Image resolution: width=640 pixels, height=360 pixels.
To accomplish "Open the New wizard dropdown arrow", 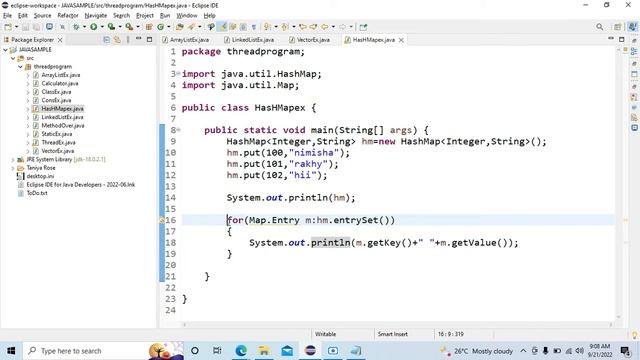I will pyautogui.click(x=16, y=27).
